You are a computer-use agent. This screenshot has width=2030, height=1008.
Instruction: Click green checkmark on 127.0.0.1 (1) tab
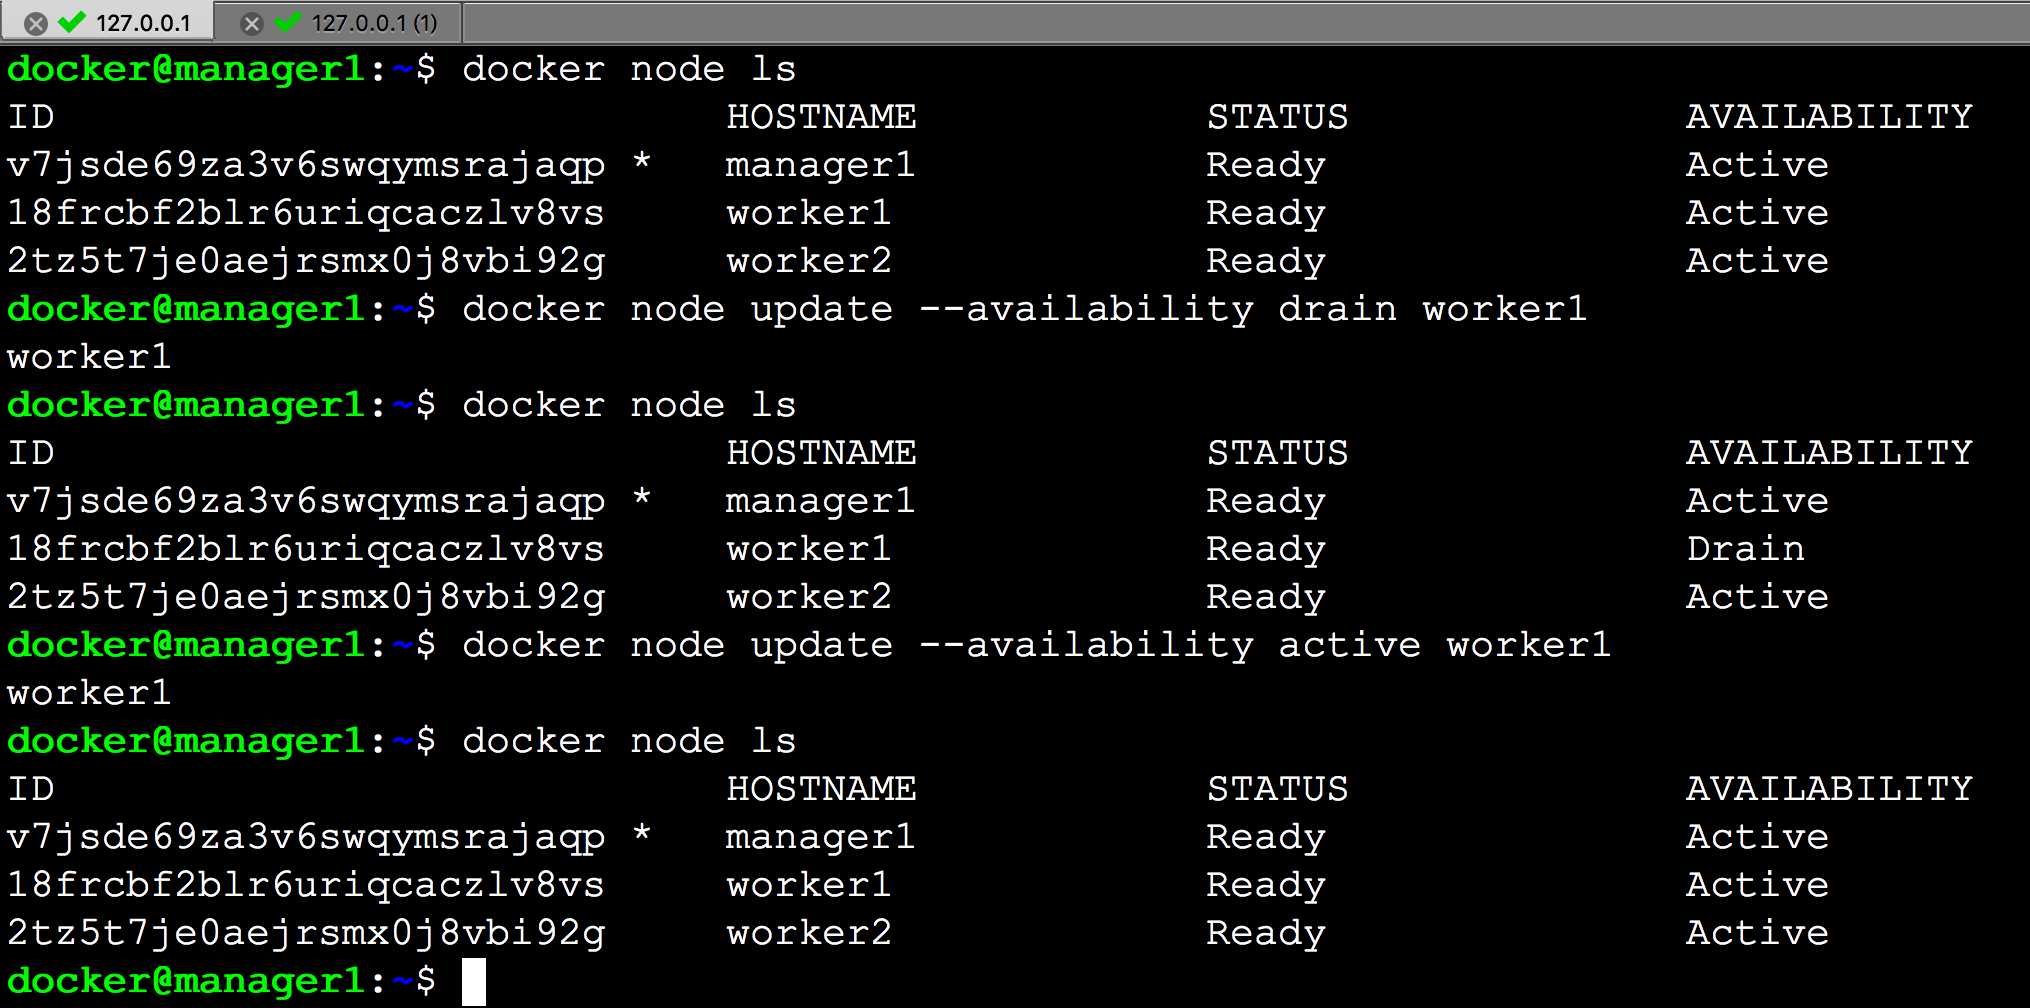(x=288, y=22)
